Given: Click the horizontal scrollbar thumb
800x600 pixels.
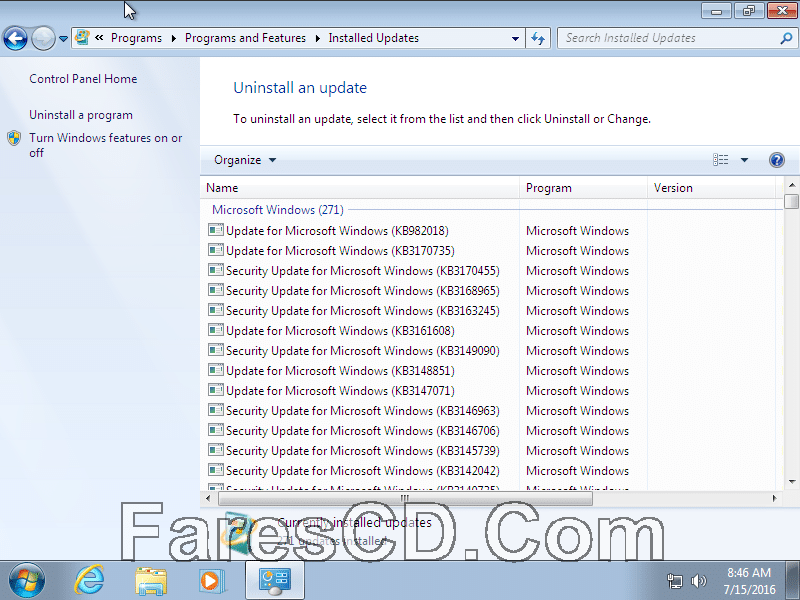Looking at the screenshot, I should [x=405, y=498].
